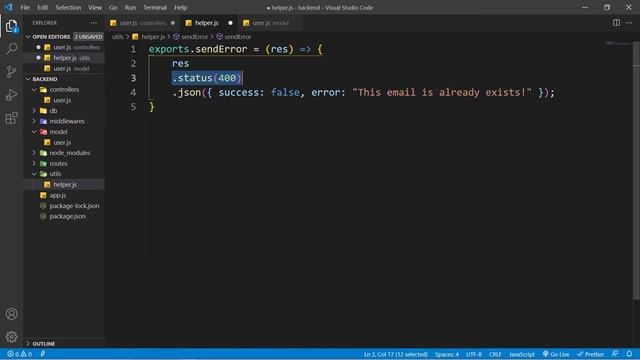Viewport: 640px width, 360px height.
Task: Click the Split Editor Right icon
Action: click(x=616, y=23)
